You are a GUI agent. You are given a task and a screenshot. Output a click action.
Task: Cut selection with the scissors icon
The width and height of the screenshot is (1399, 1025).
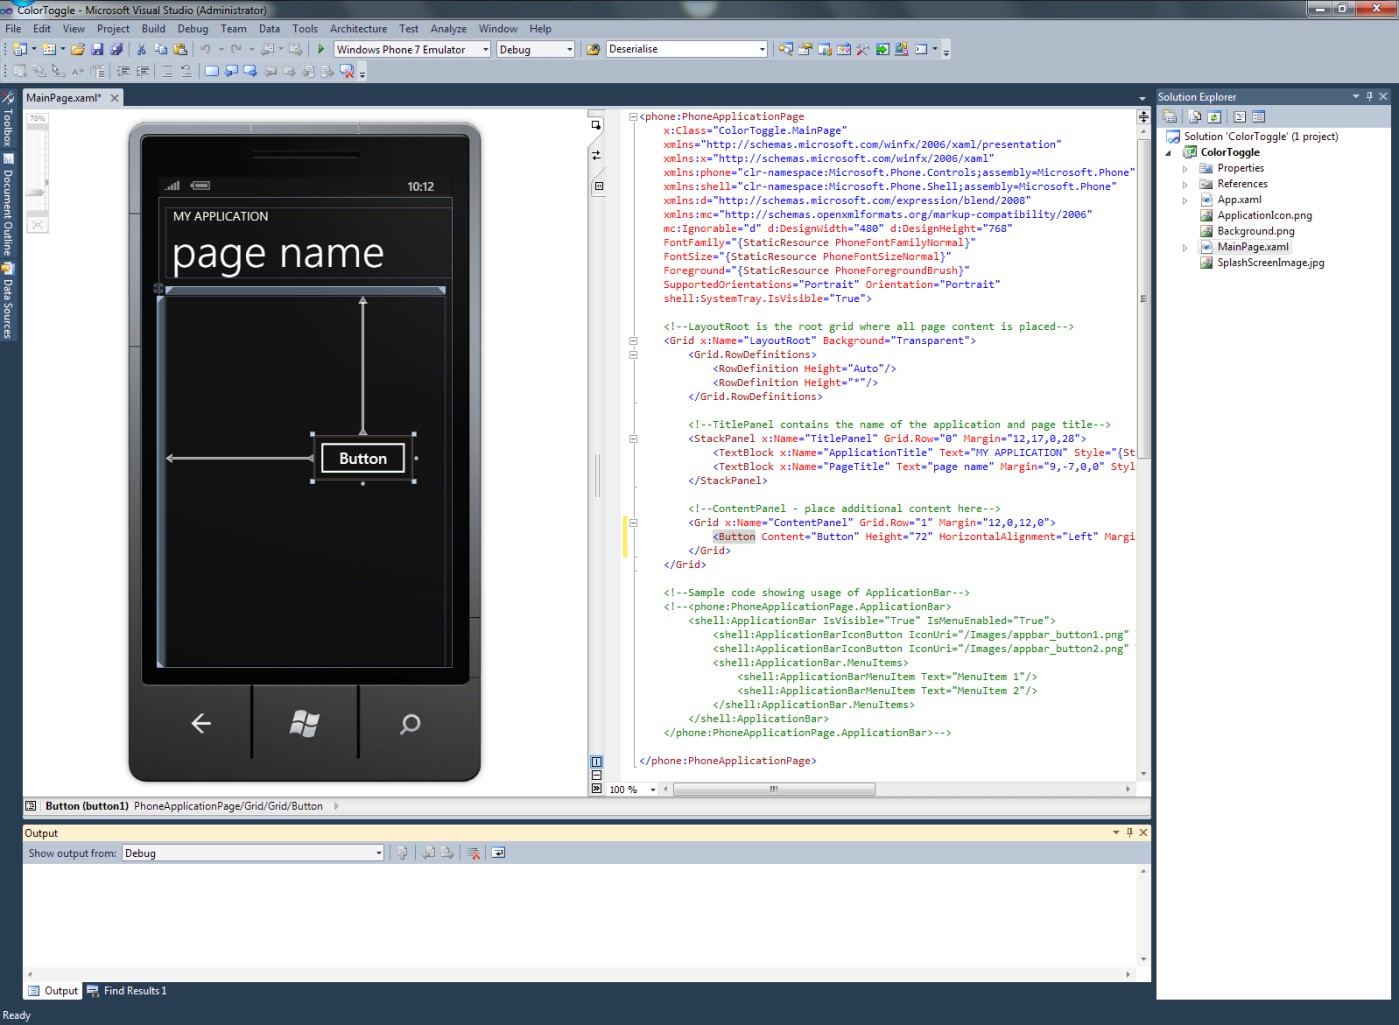point(141,49)
